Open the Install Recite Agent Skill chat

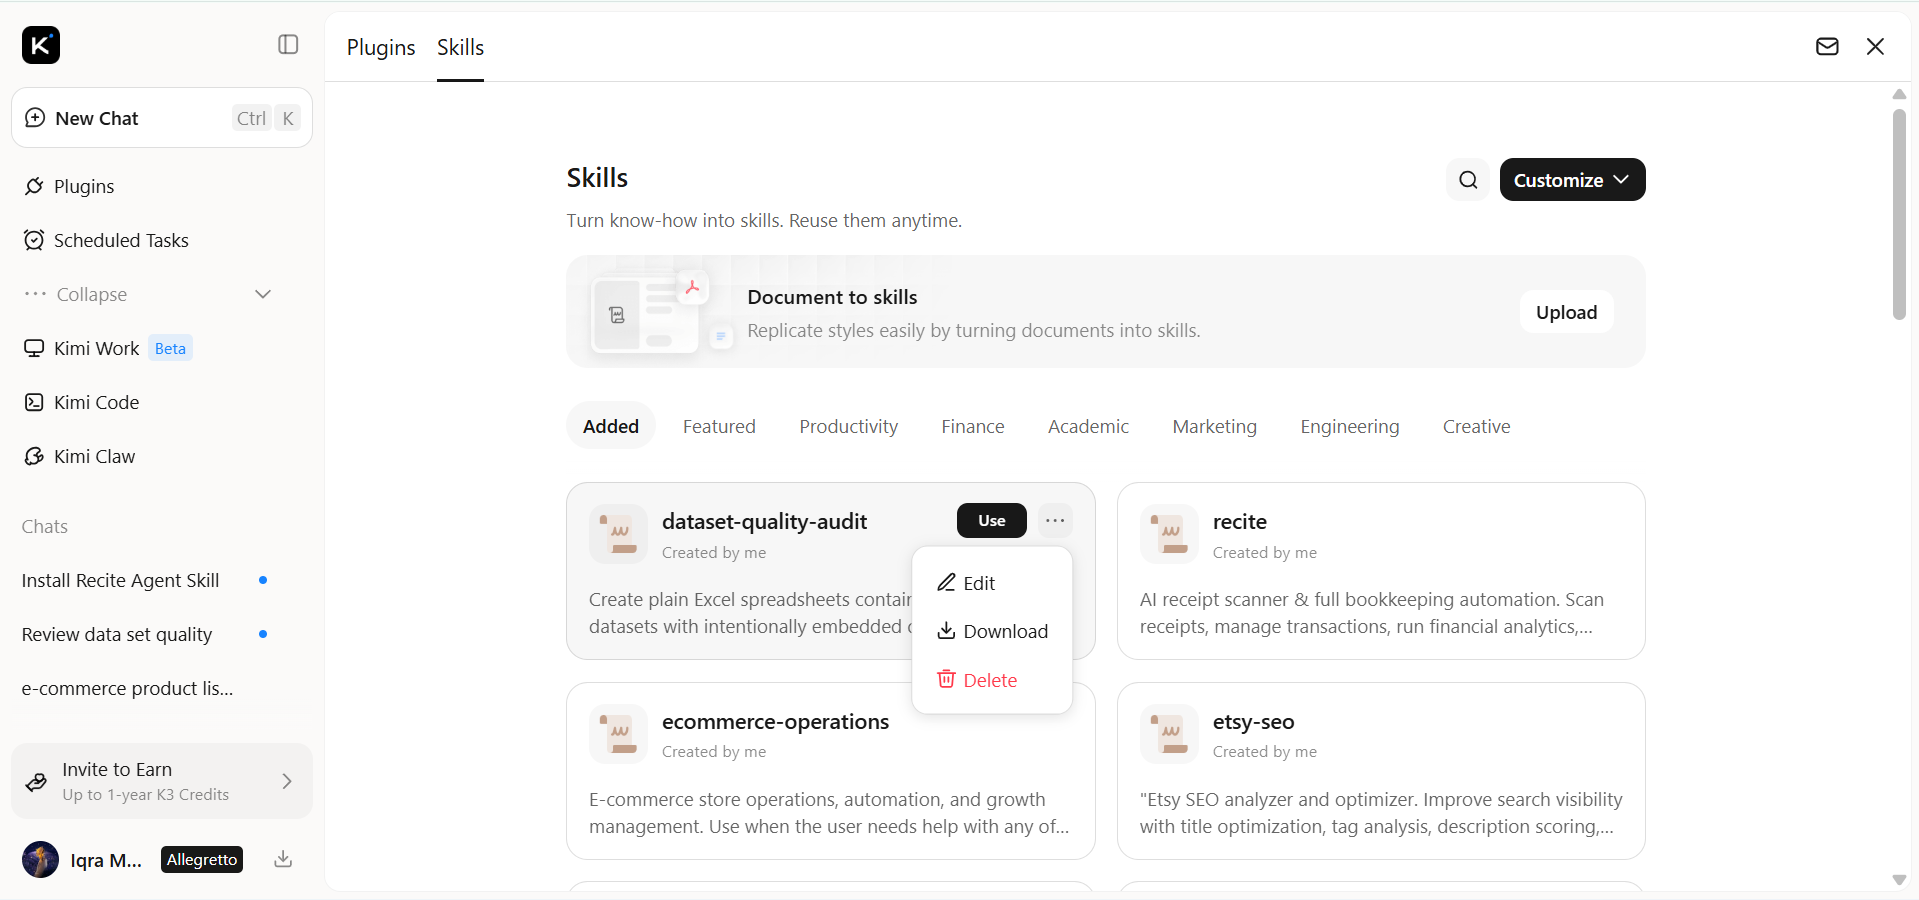point(120,580)
